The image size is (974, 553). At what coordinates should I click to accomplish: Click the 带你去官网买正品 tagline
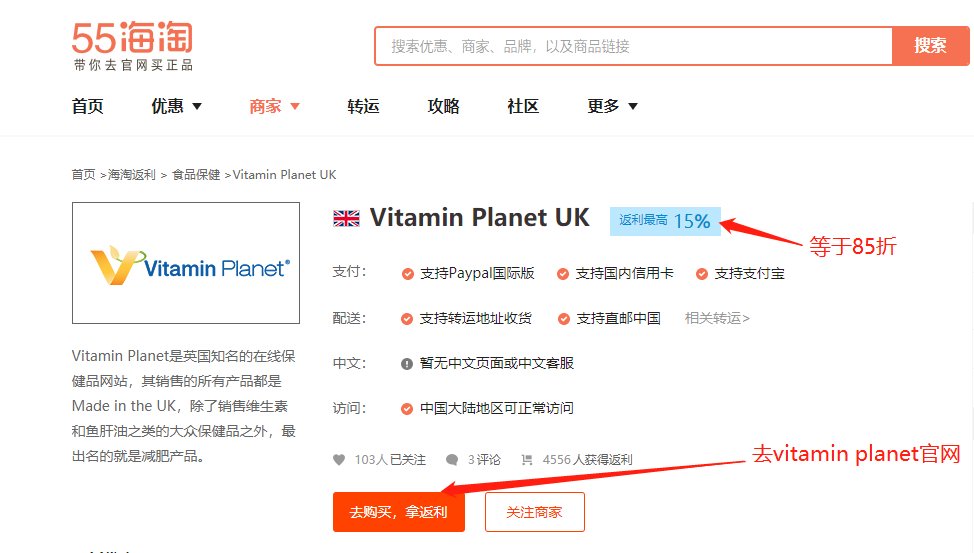(x=133, y=65)
